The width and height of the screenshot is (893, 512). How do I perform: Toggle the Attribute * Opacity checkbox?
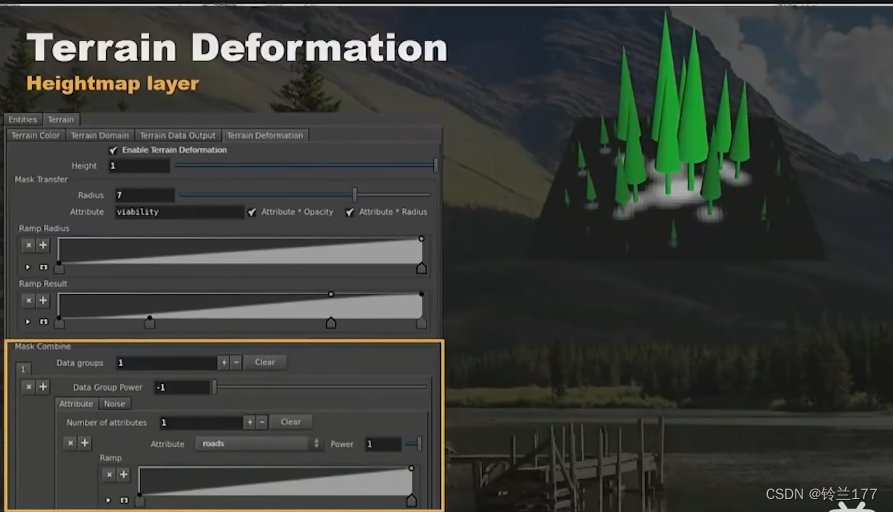coord(252,212)
